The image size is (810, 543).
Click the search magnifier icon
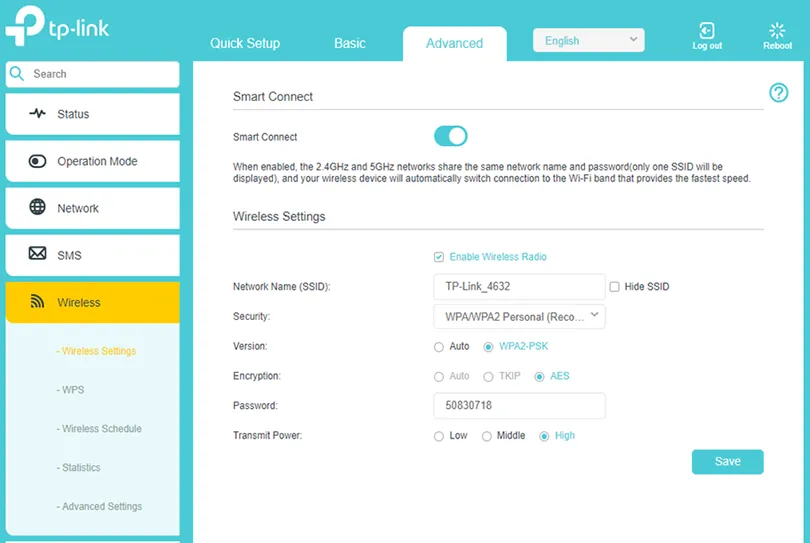[x=17, y=74]
